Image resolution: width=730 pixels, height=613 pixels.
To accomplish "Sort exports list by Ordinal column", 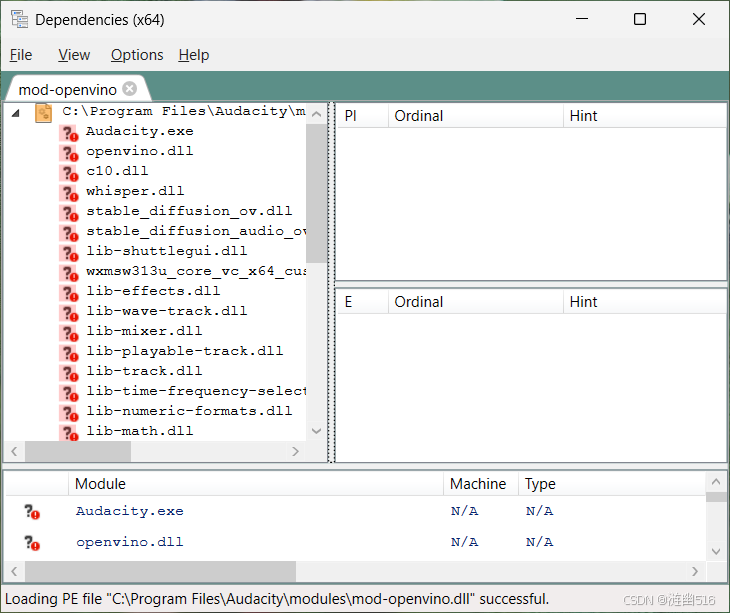I will coord(476,302).
